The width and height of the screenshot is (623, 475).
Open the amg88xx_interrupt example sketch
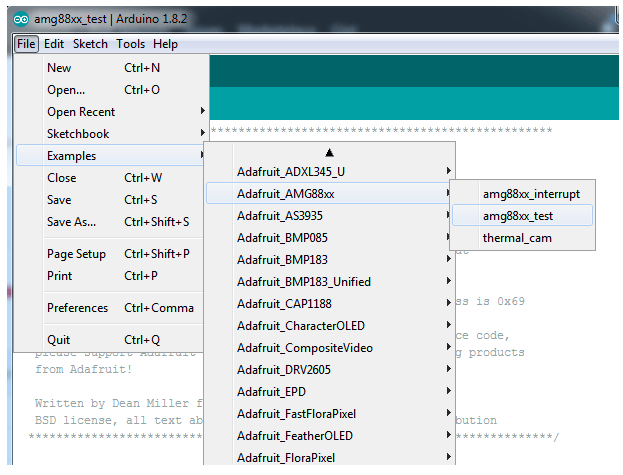coord(522,194)
